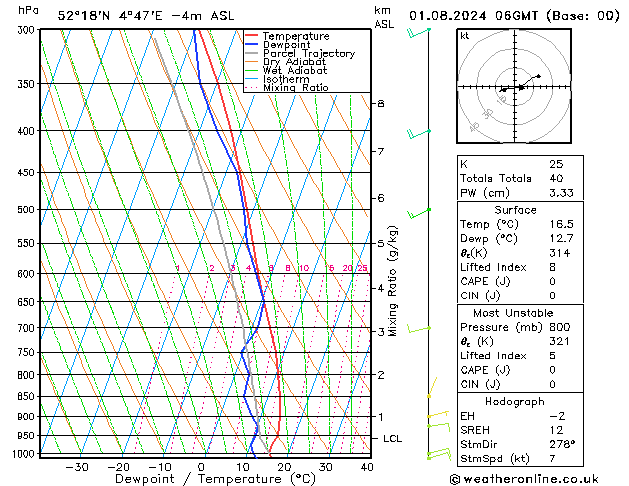Image resolution: width=629 pixels, height=486 pixels.
Task: Click the EH value -2
Action: coord(557,416)
